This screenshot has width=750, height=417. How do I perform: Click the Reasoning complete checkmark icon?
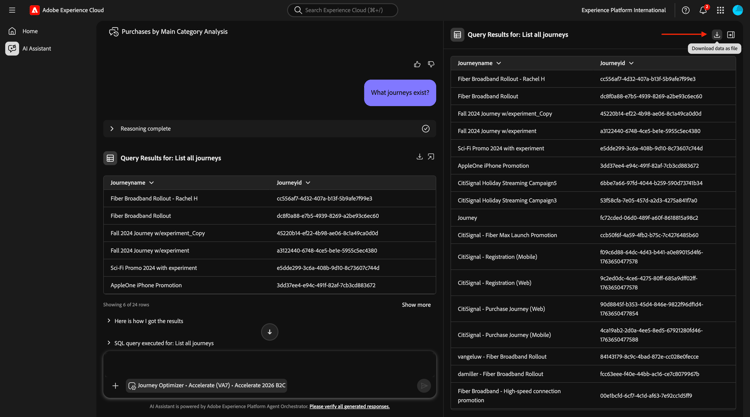(426, 129)
